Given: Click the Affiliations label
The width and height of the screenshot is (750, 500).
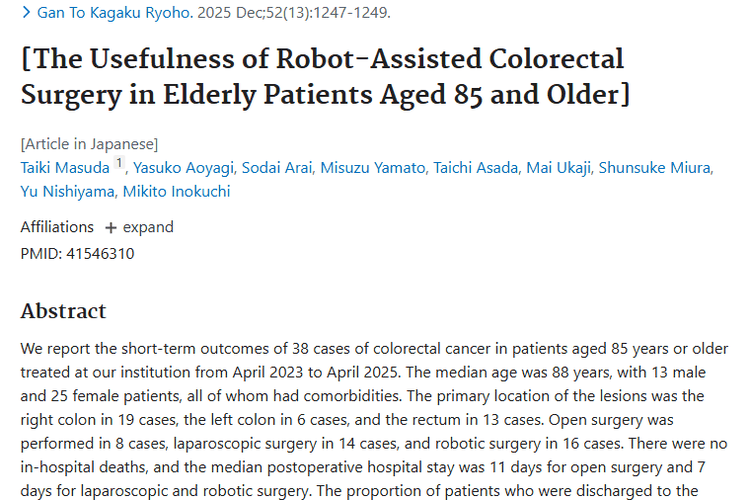Looking at the screenshot, I should 57,227.
